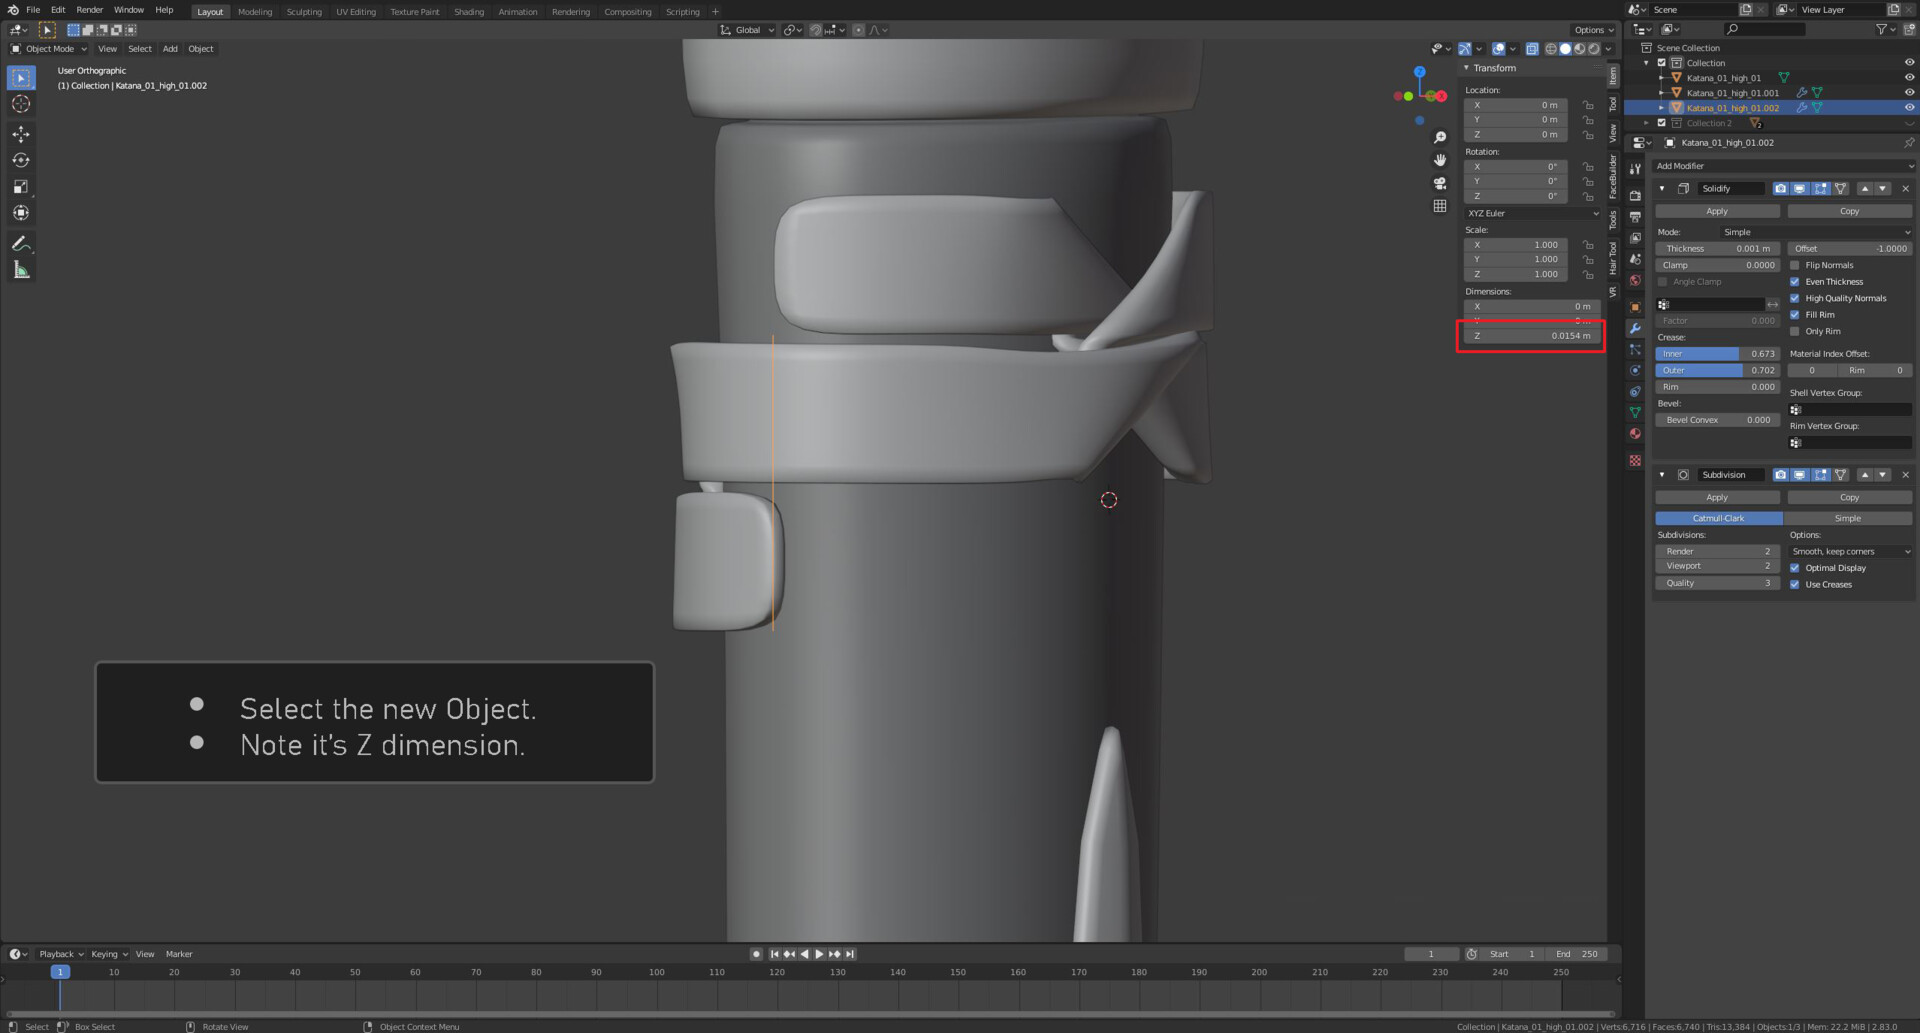Hide Katana_01_high_01.002 with eye icon

point(1909,108)
